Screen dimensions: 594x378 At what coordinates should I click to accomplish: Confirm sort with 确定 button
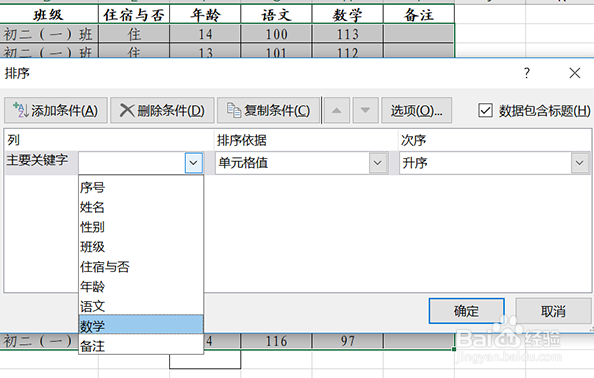[466, 311]
